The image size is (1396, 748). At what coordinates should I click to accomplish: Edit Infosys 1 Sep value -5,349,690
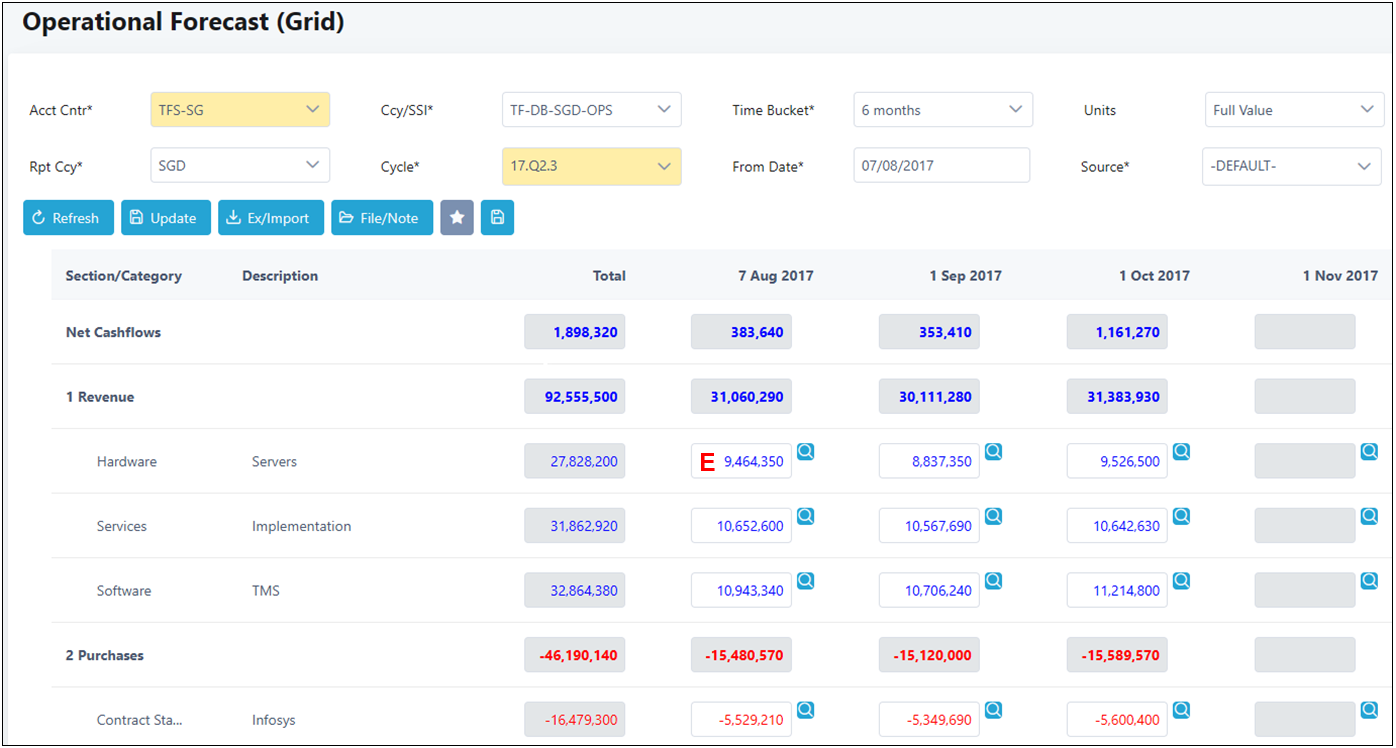click(x=929, y=719)
